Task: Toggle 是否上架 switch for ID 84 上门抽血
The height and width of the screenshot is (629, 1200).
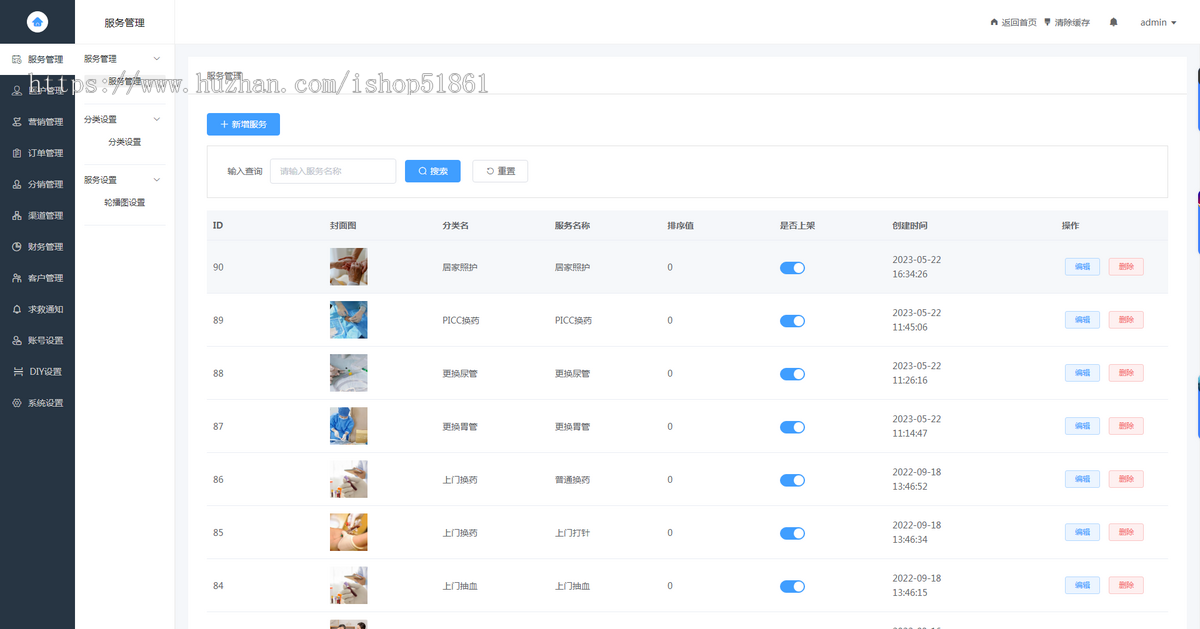Action: click(x=792, y=586)
